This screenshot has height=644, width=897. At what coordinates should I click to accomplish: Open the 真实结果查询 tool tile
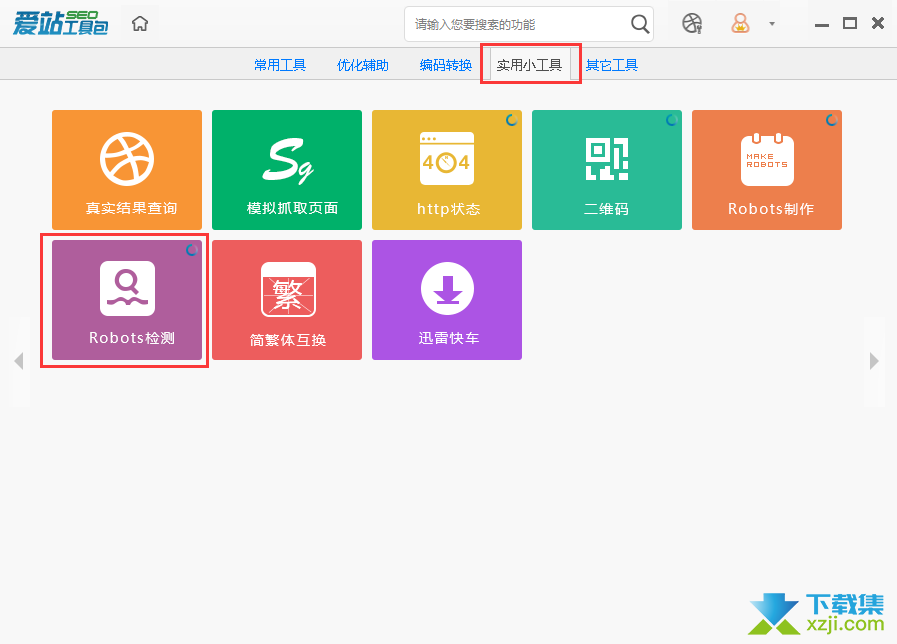[x=127, y=170]
